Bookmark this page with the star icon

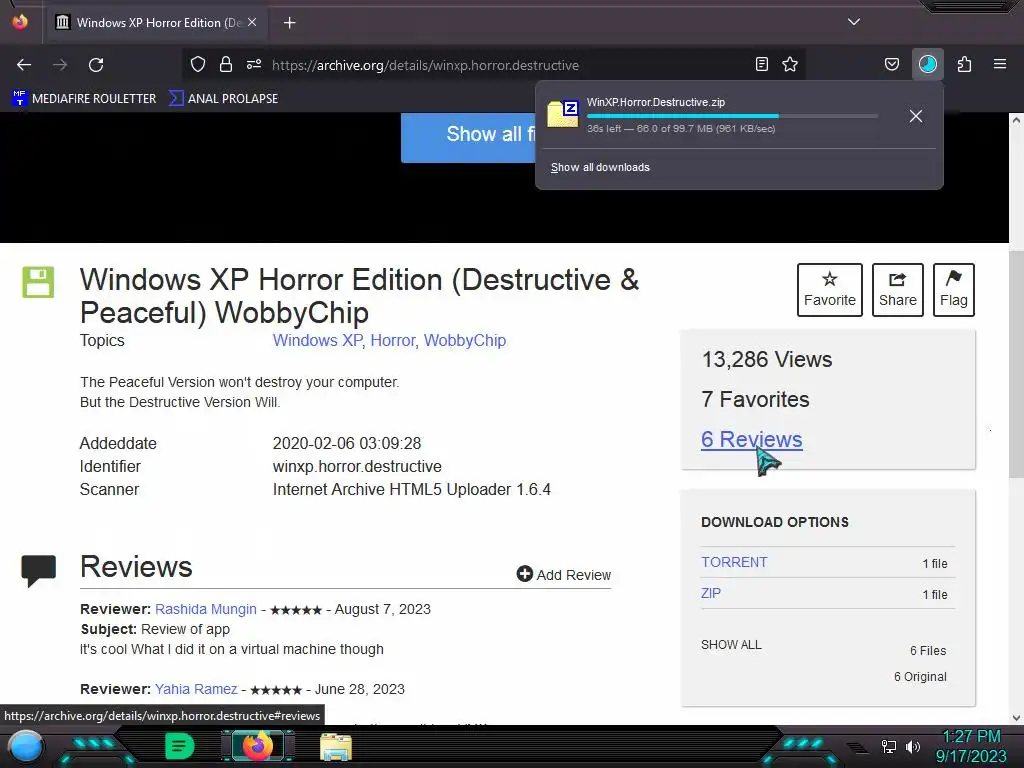coord(790,64)
